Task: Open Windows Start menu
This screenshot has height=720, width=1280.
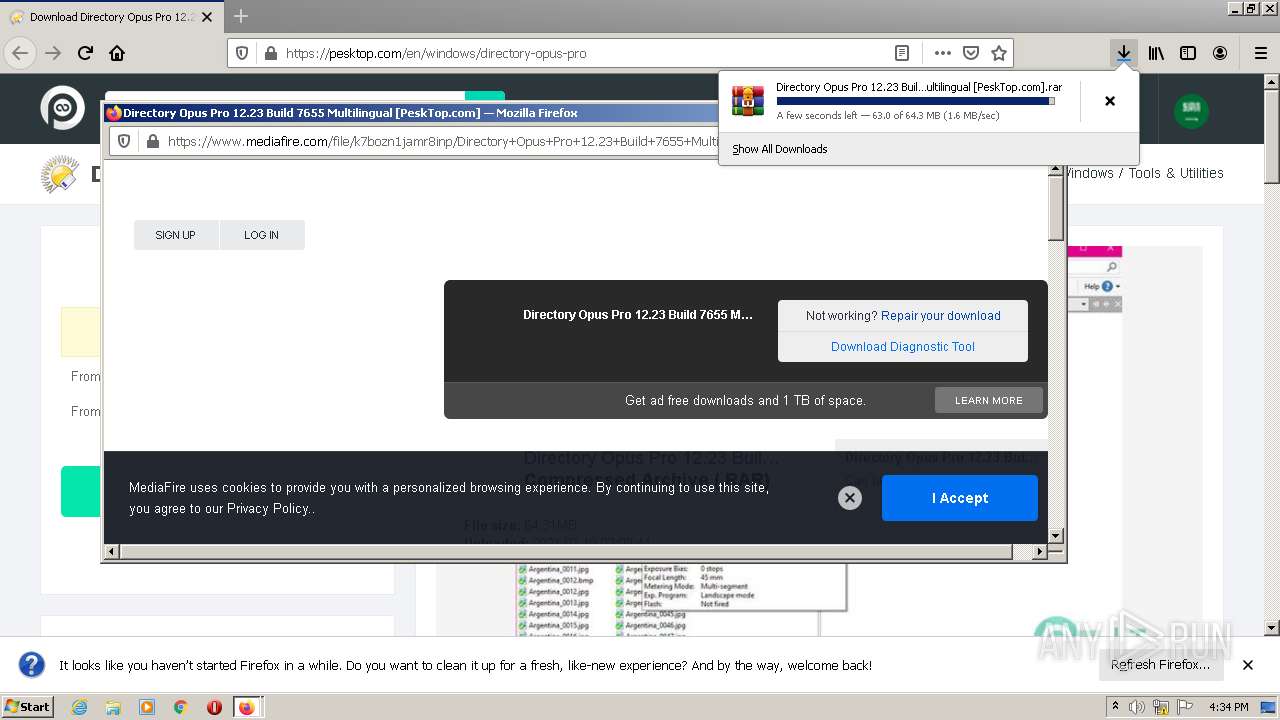Action: (27, 706)
